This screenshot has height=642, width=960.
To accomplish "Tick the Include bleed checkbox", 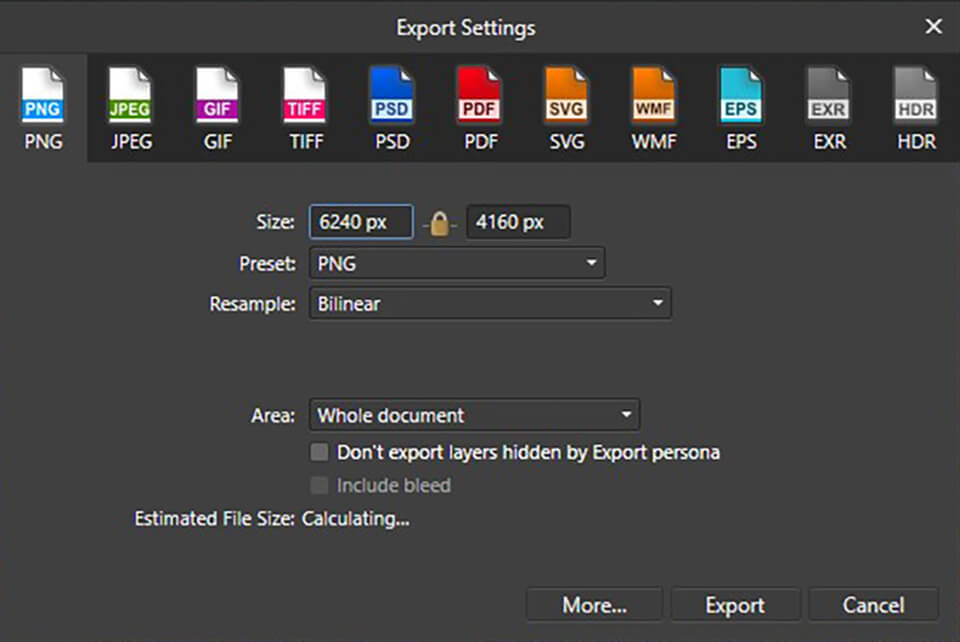I will [x=319, y=486].
